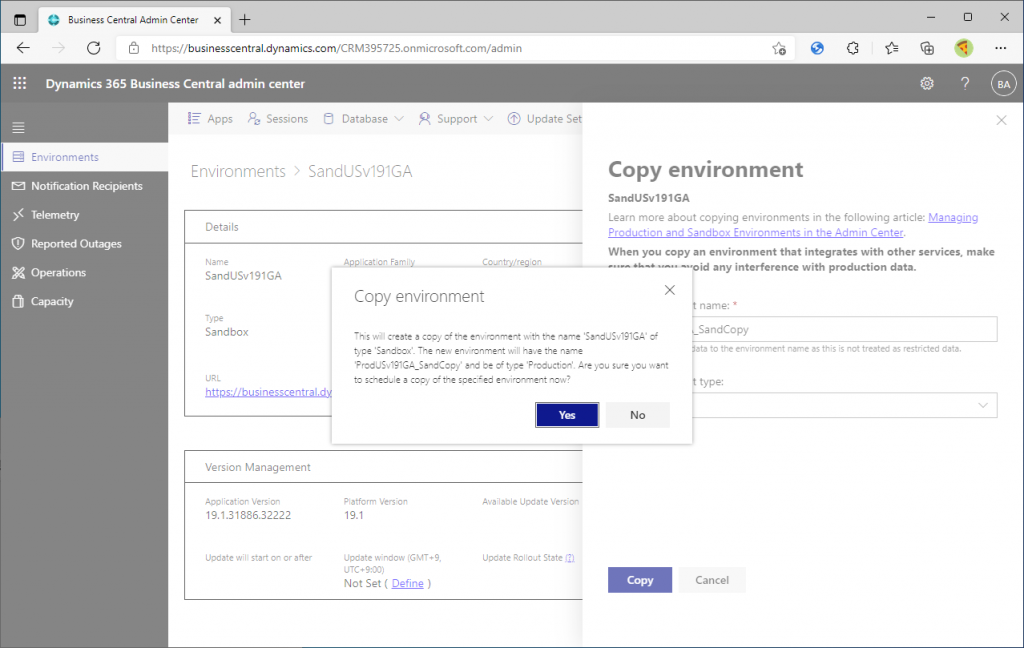Open Capacity in the sidebar
Viewport: 1024px width, 648px height.
(x=84, y=301)
